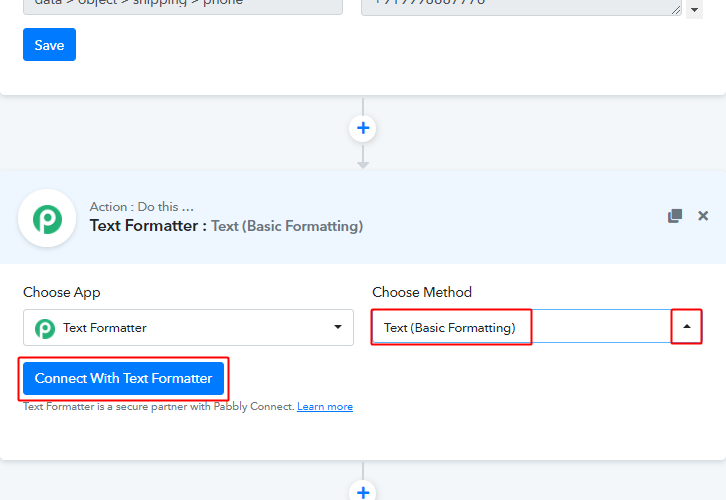Screen dimensions: 726x500
Task: Click the phone number value text area
Action: [x=521, y=6]
